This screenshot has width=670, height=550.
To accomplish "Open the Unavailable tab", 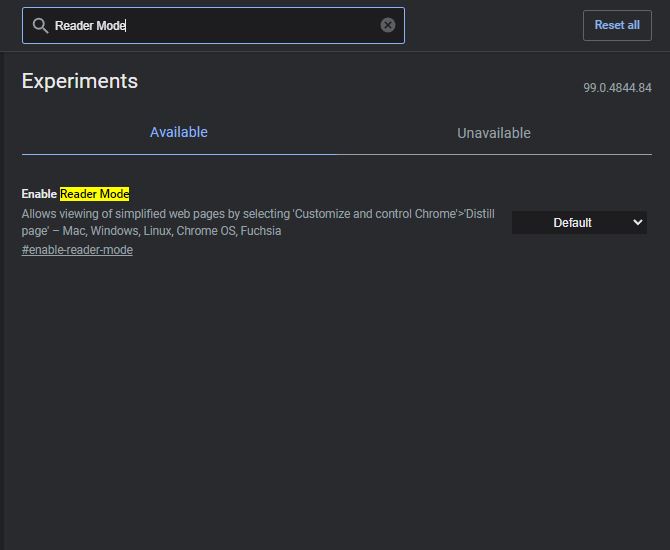I will 494,133.
